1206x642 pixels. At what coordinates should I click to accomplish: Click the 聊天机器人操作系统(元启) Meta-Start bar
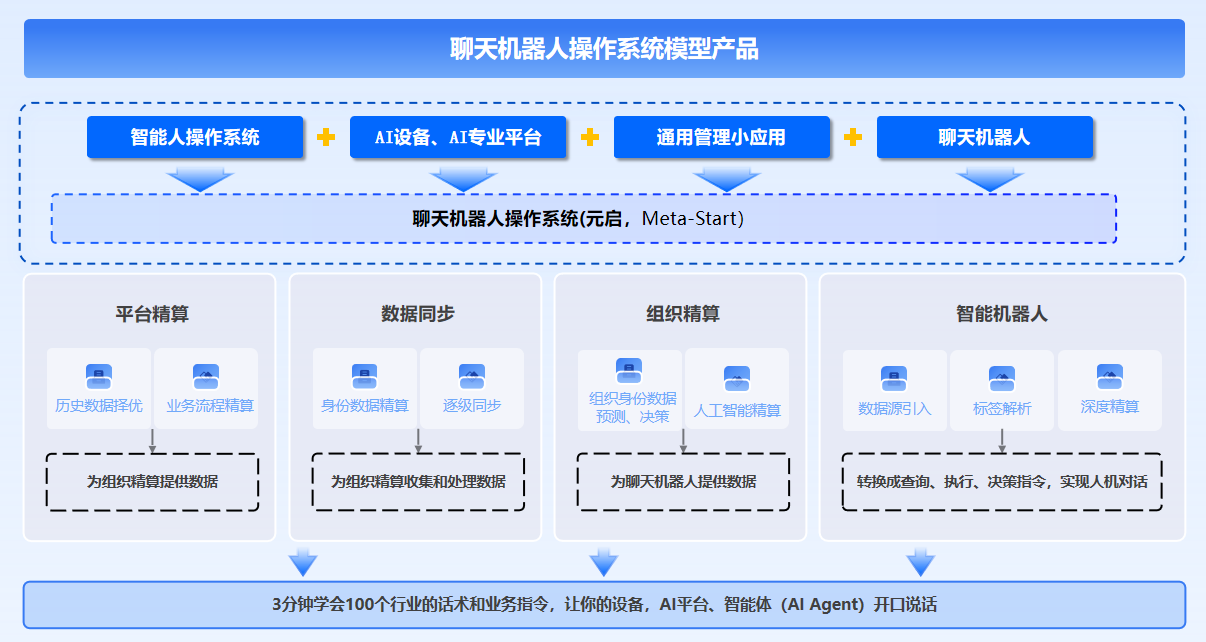point(583,219)
